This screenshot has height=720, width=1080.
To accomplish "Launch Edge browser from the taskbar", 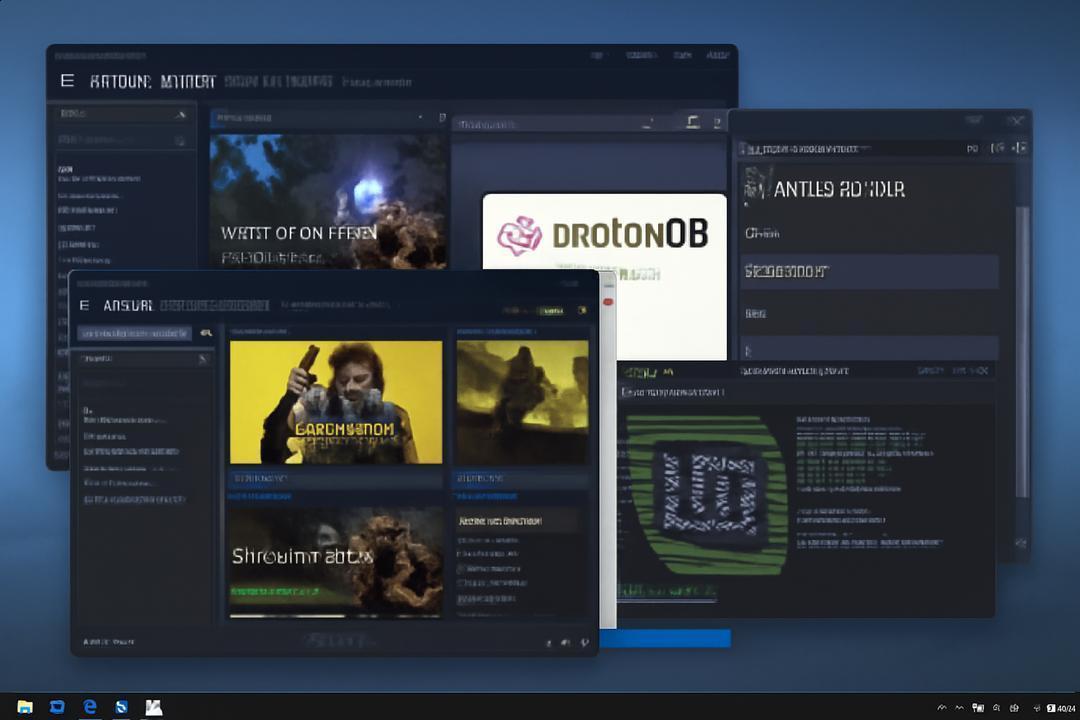I will point(90,707).
